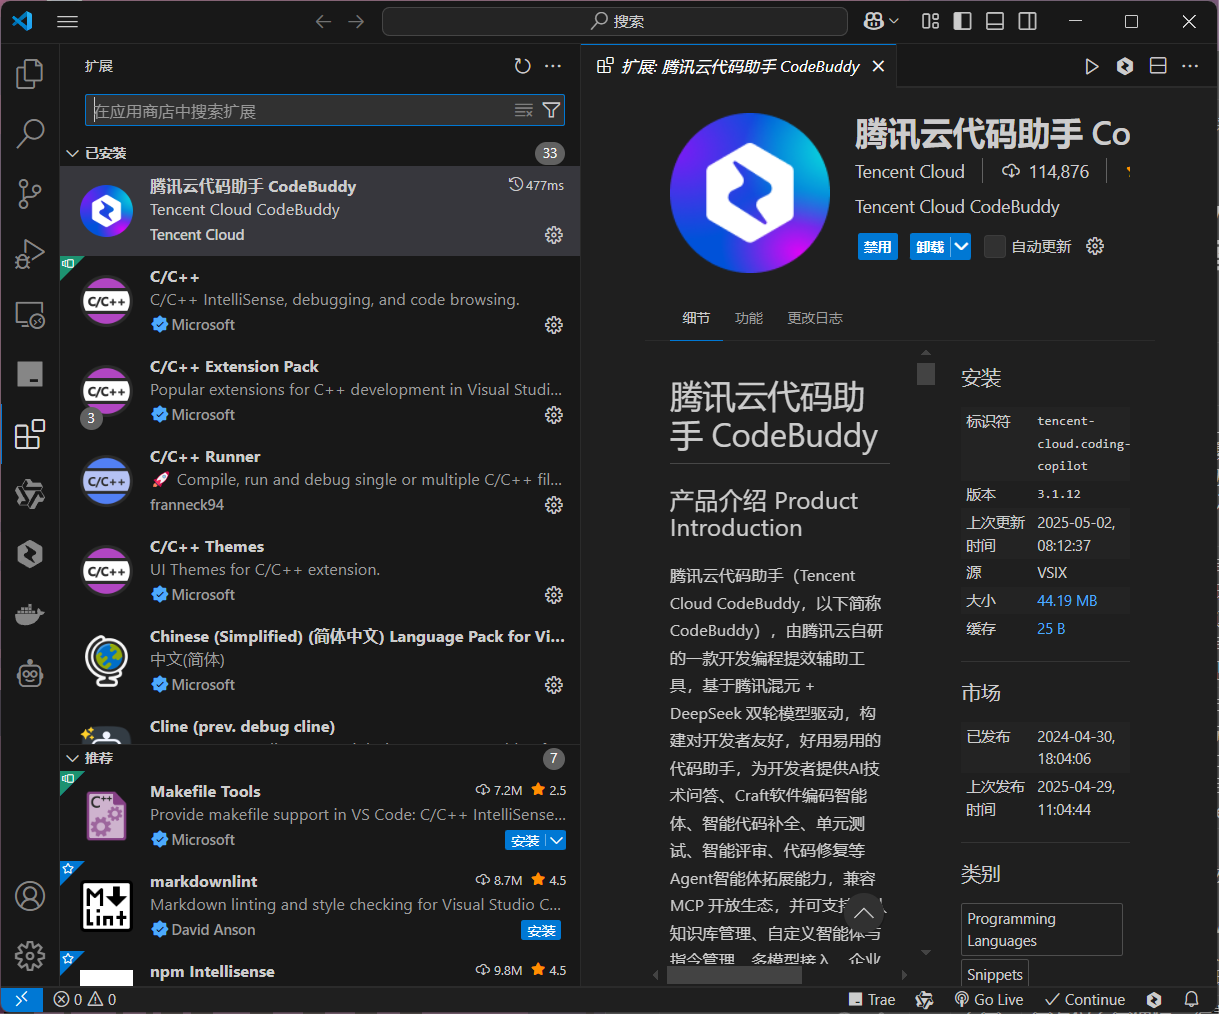Click the Docker whale icon in the activity bar
1219x1014 pixels.
point(29,614)
